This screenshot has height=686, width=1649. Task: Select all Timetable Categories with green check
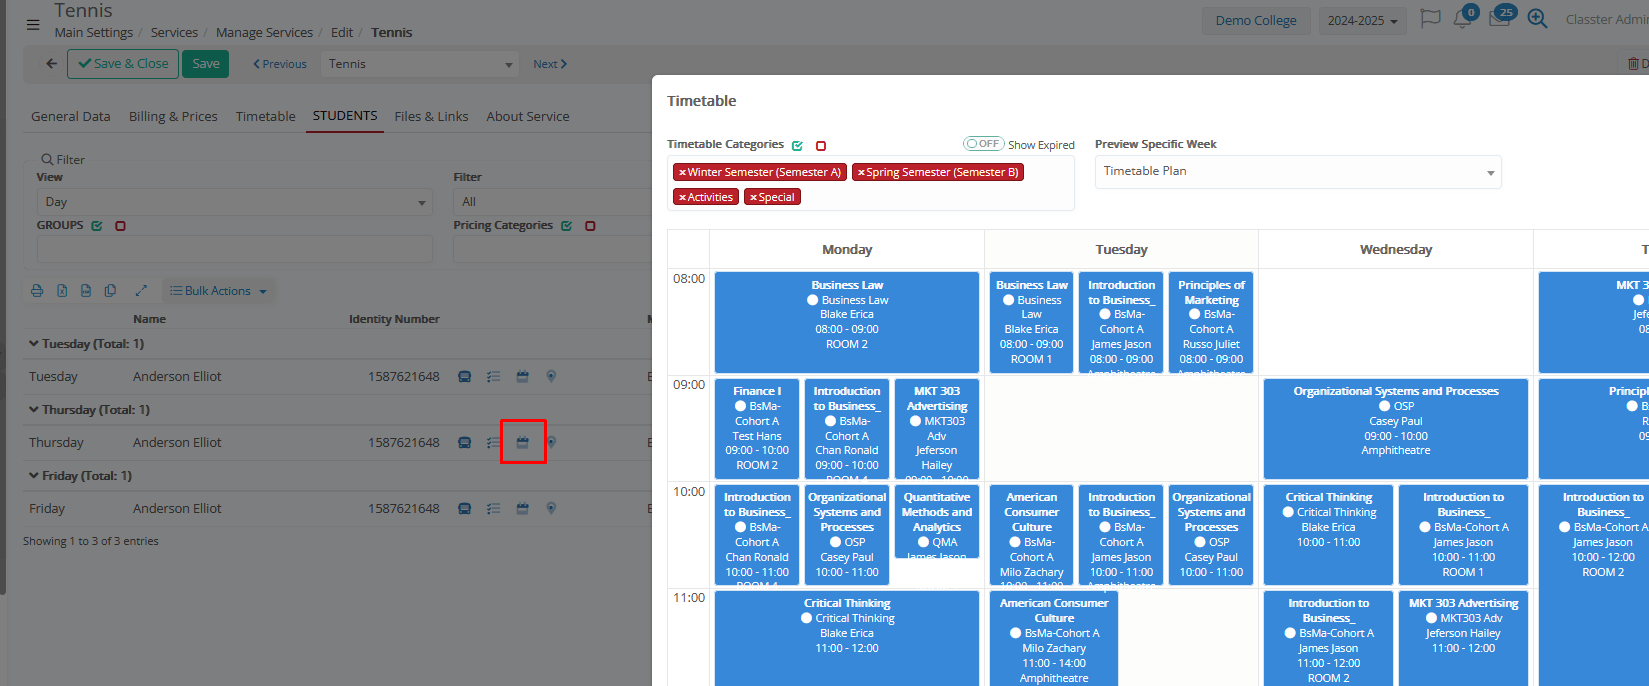tap(797, 146)
